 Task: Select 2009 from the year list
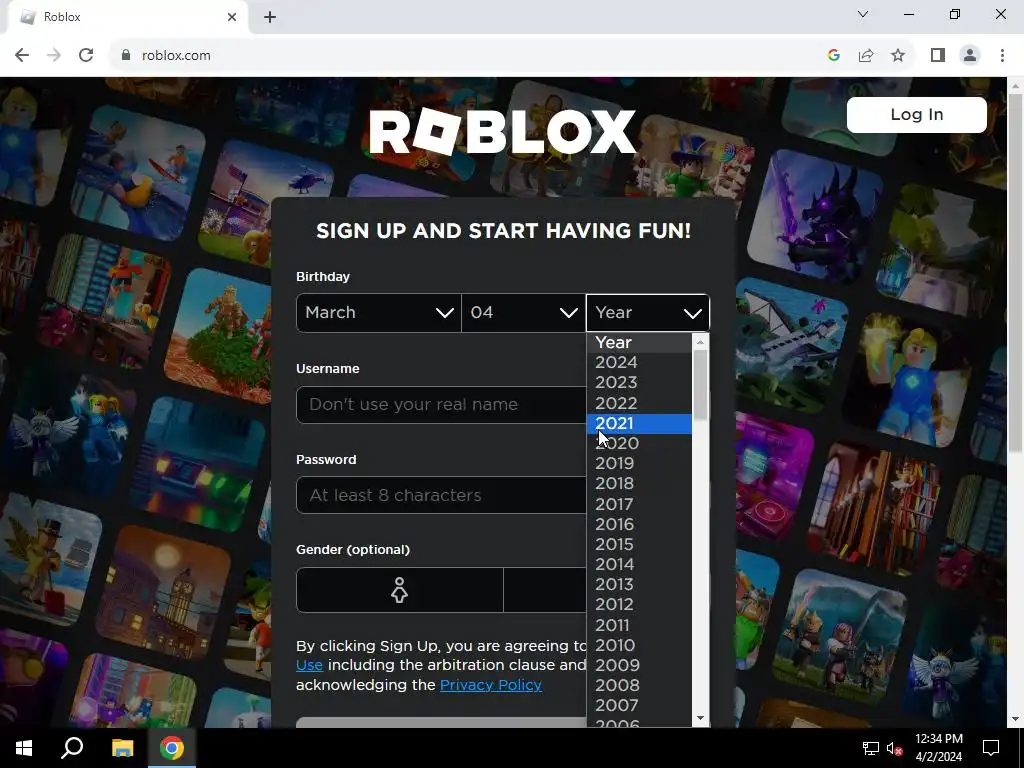(x=639, y=665)
